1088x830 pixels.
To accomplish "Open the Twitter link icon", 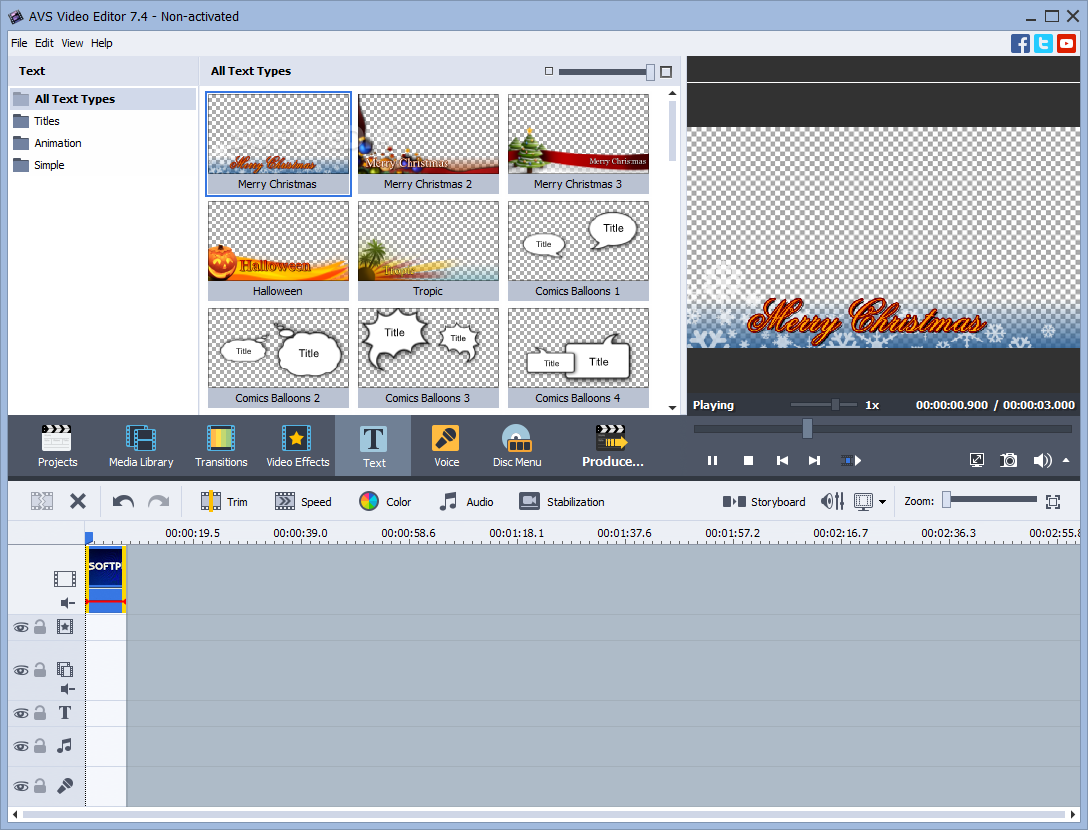I will click(x=1043, y=43).
